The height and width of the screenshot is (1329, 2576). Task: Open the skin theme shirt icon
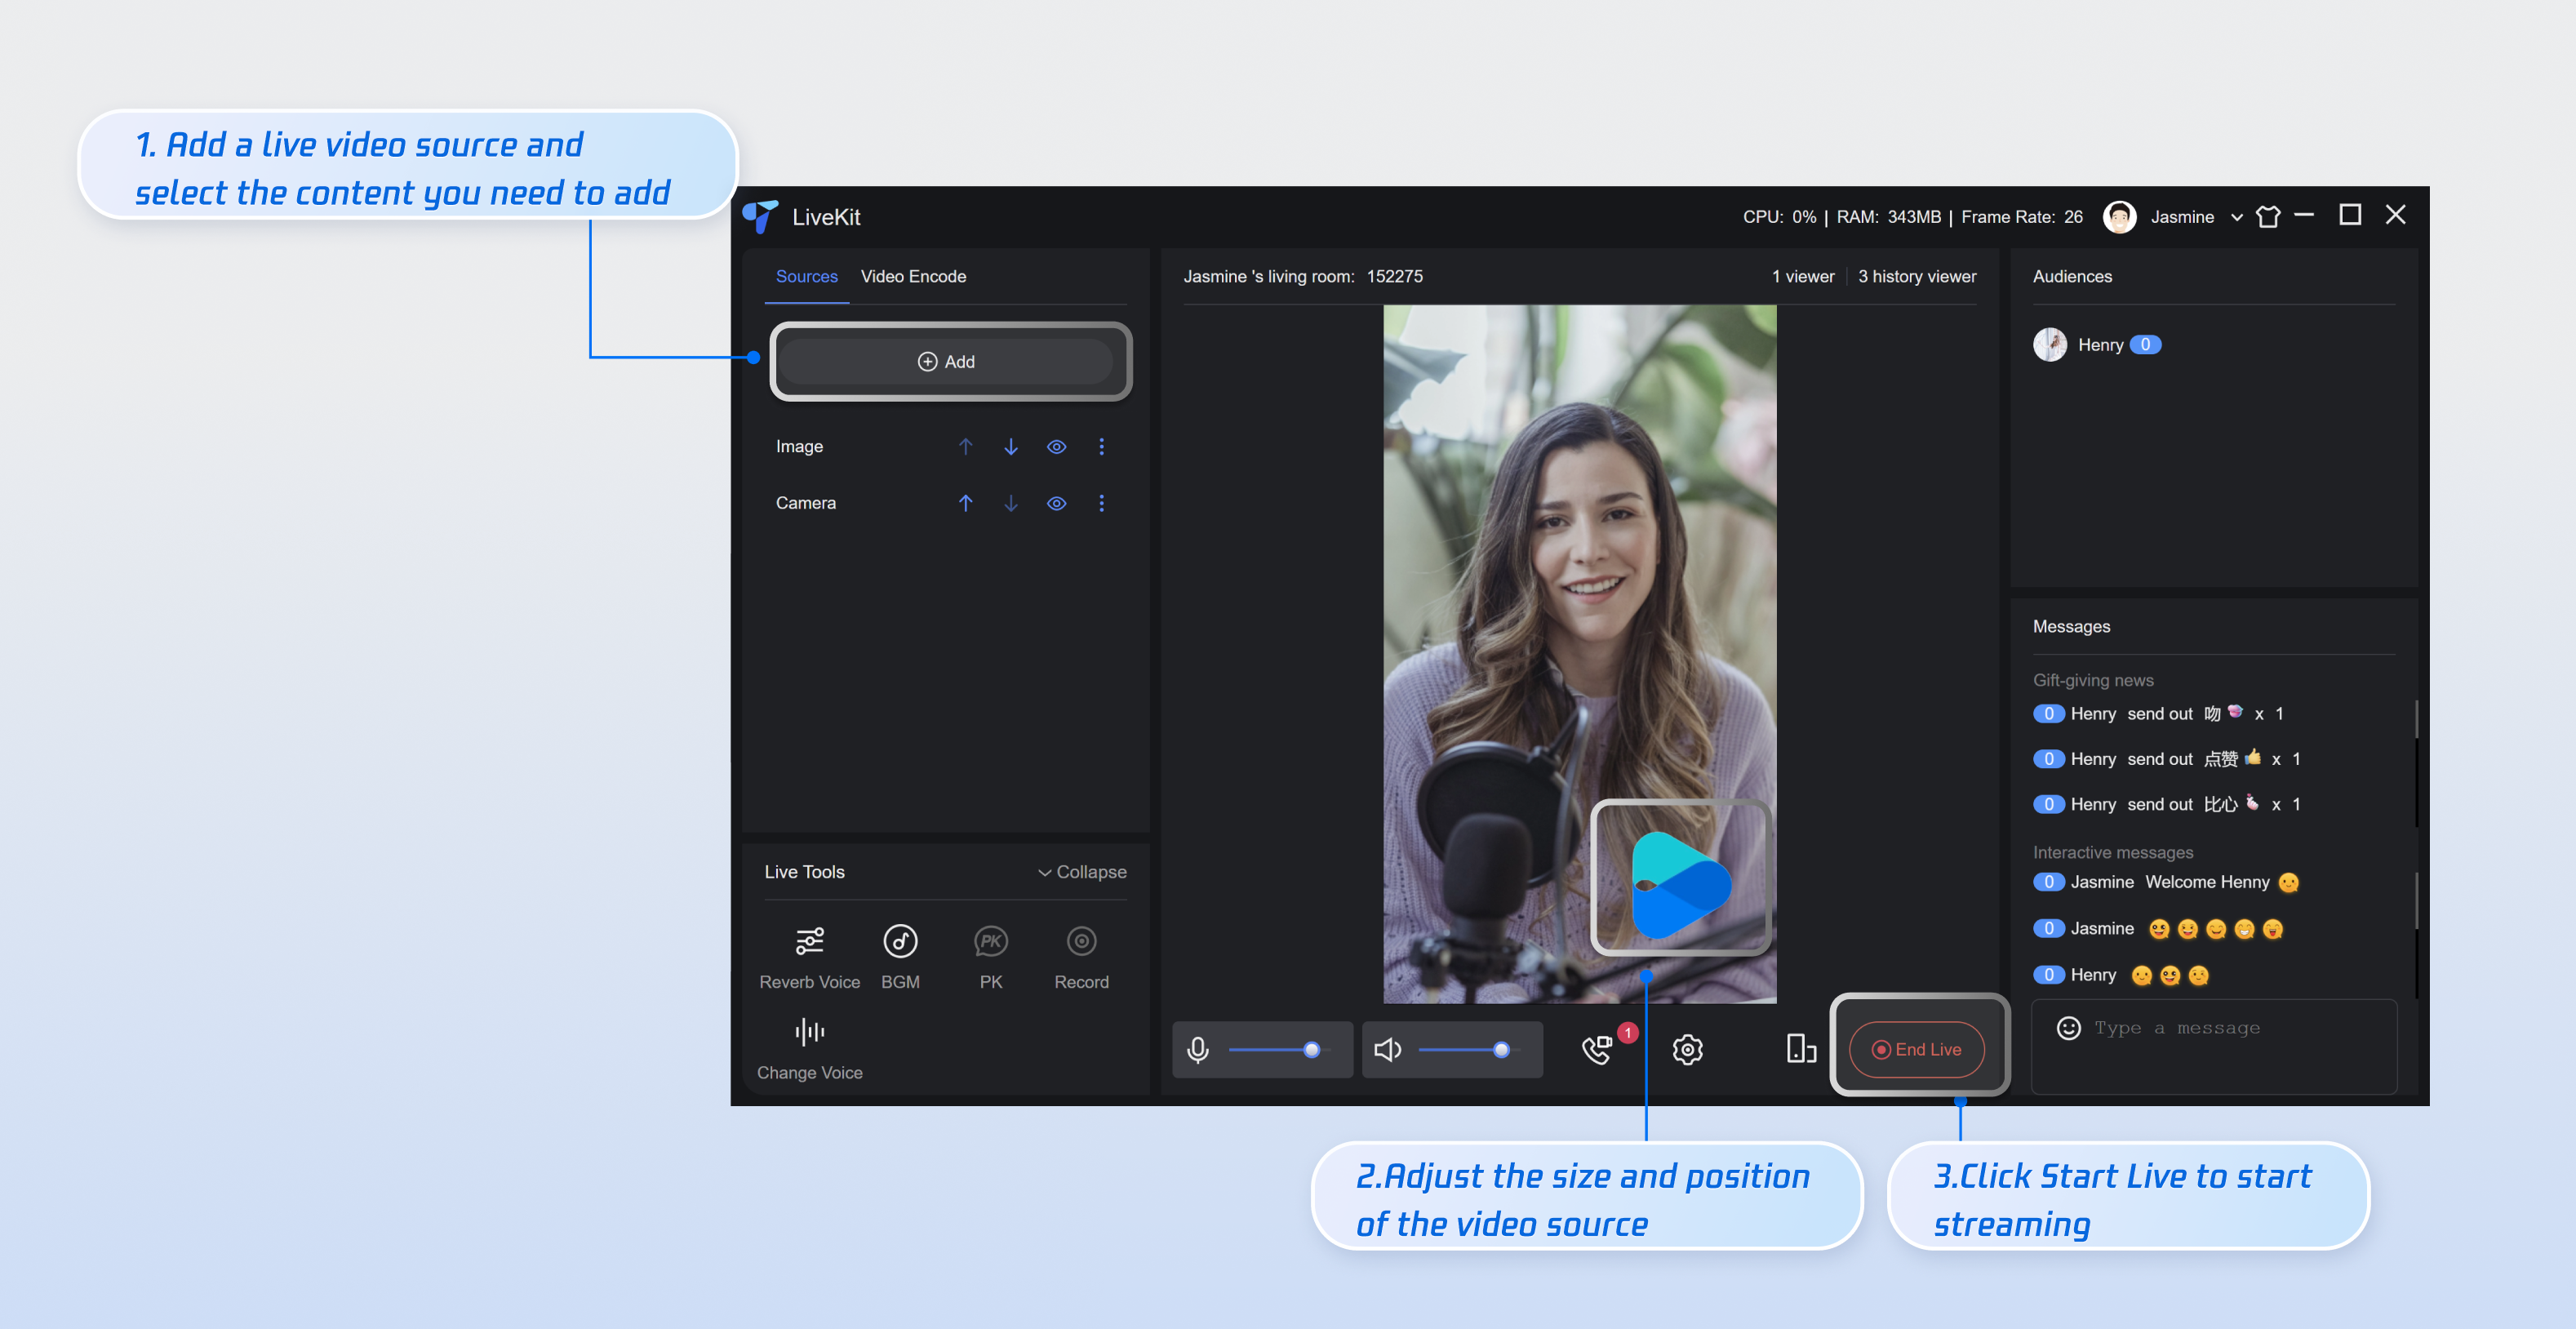2268,217
